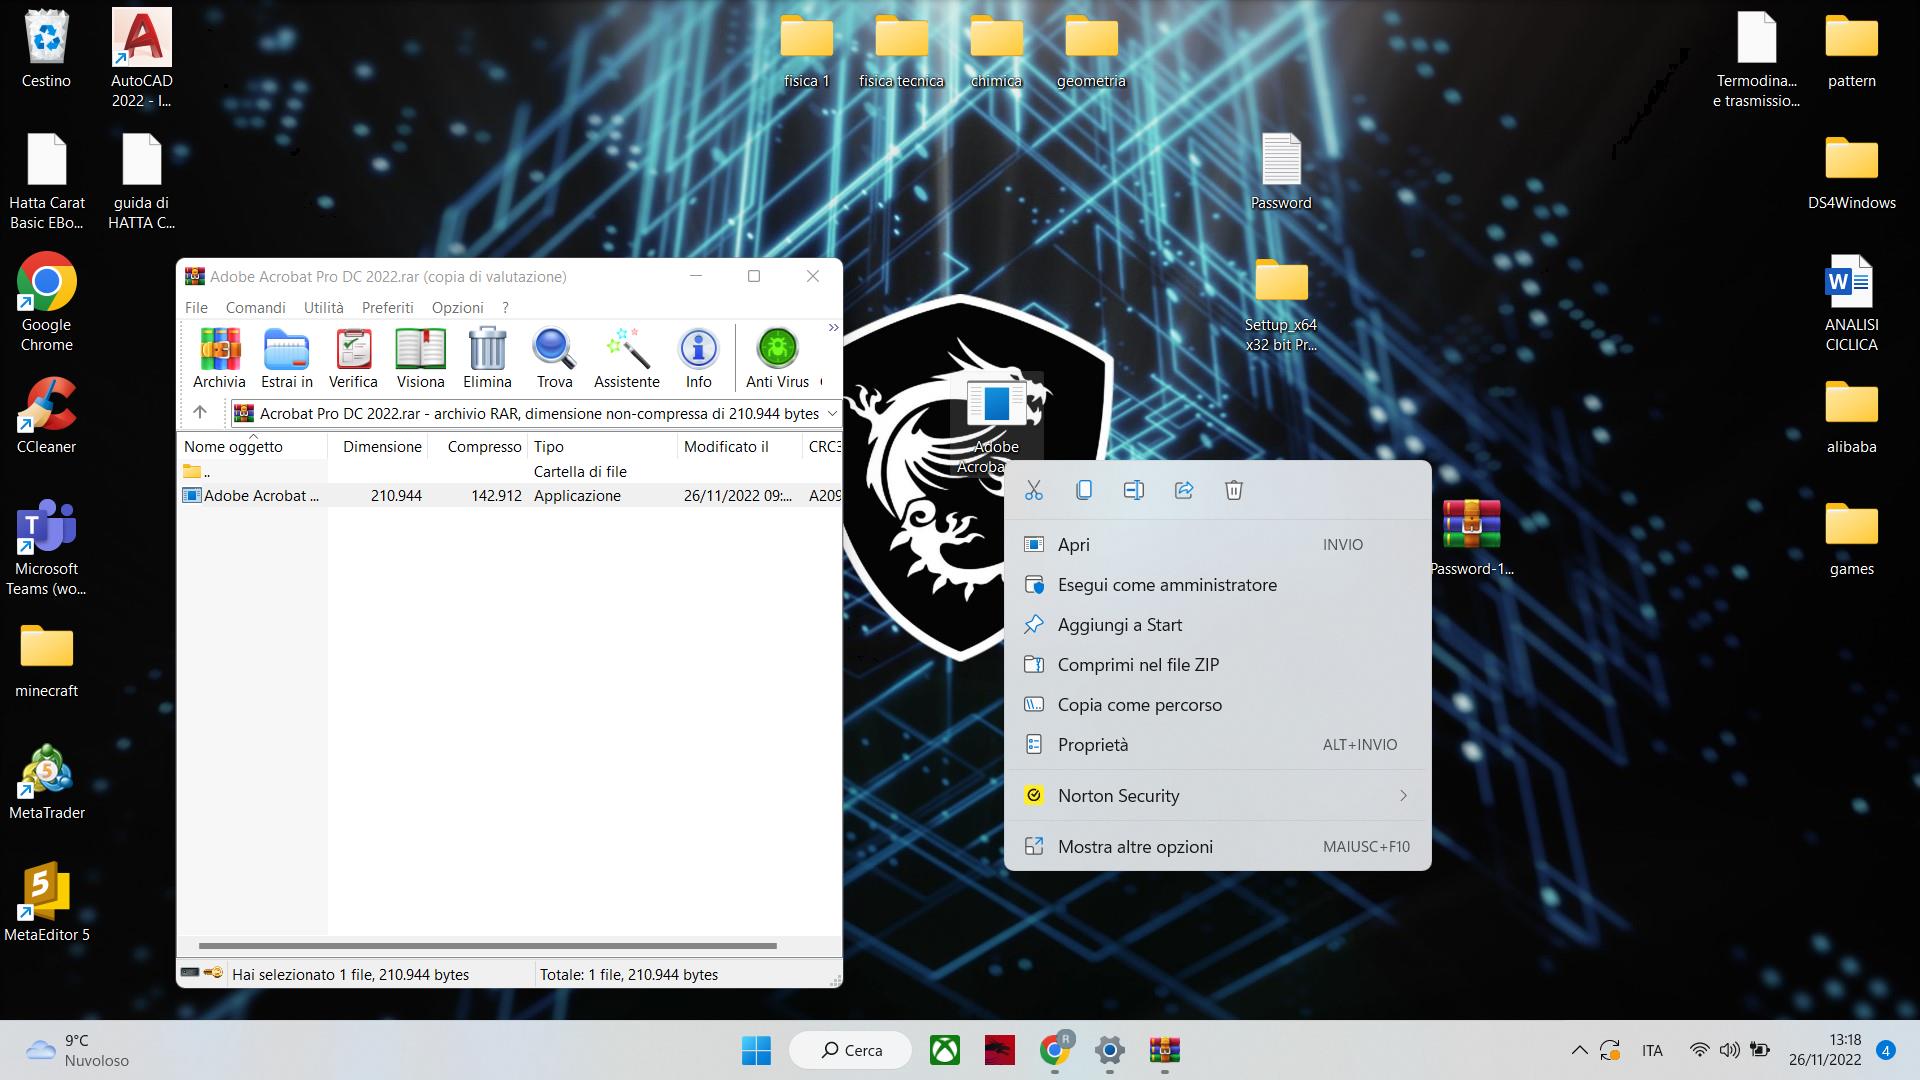Viewport: 1920px width, 1080px height.
Task: Show hidden icons in system tray
Action: [x=1579, y=1050]
